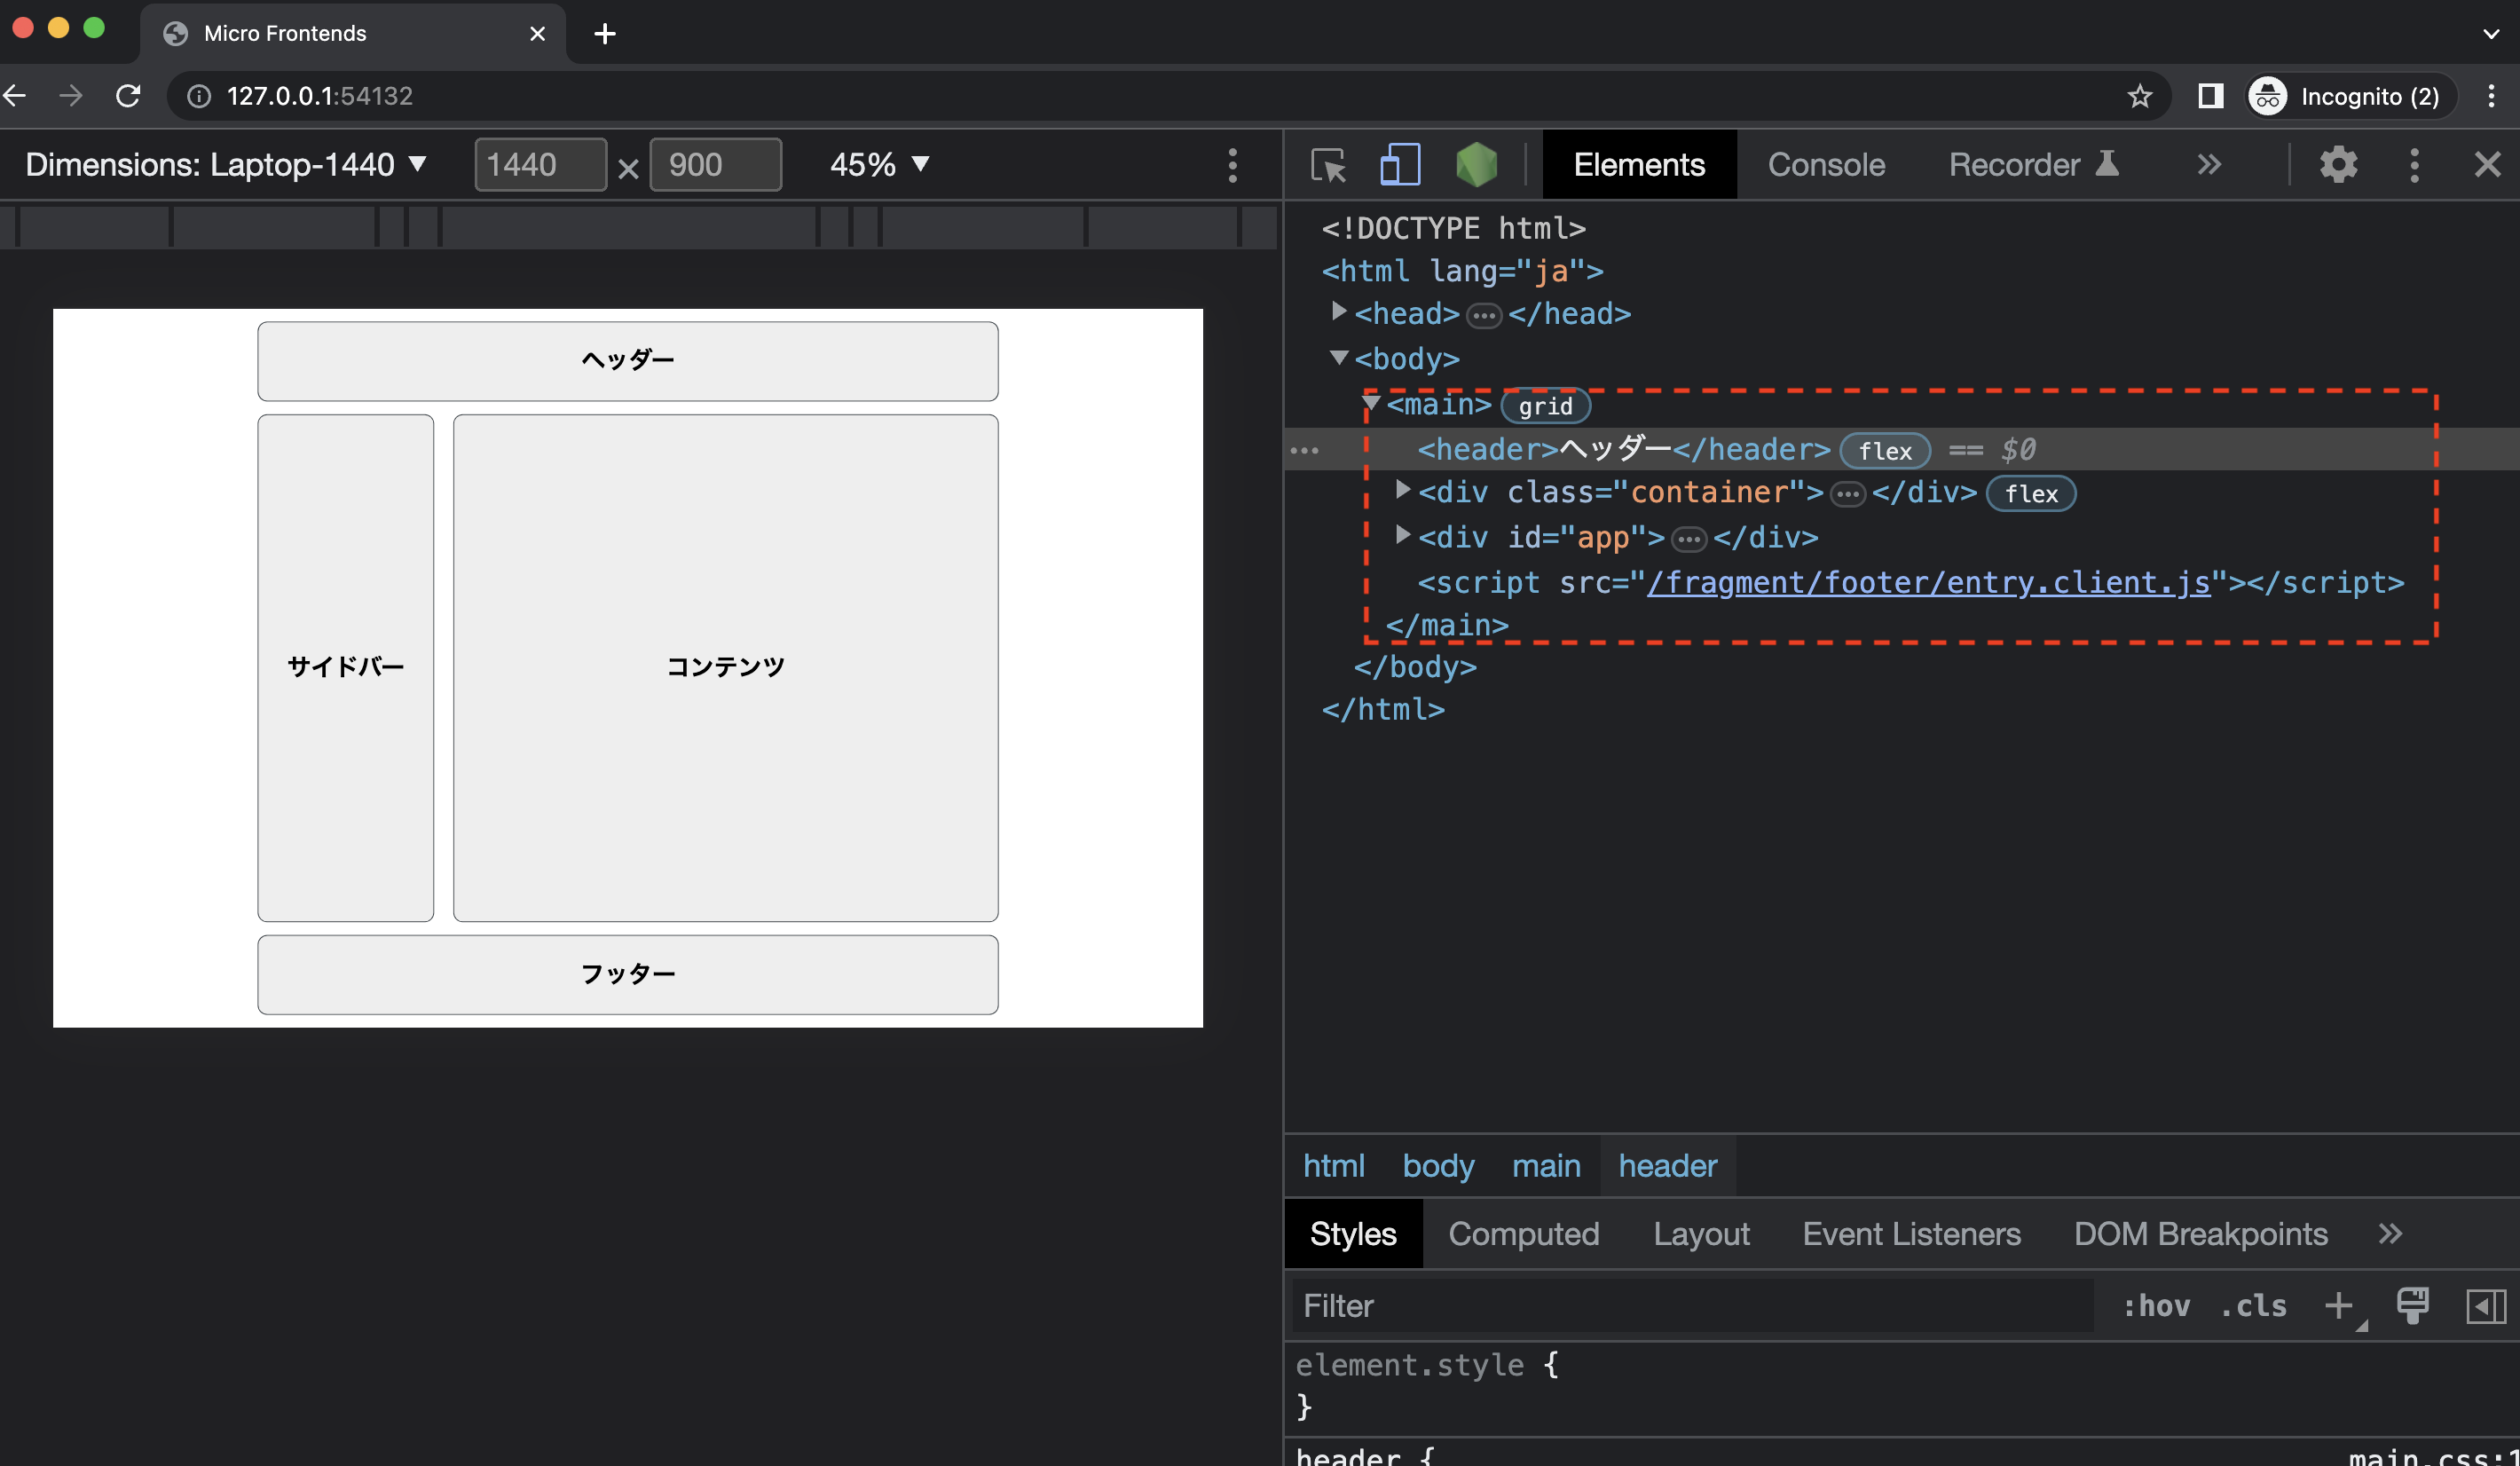
Task: Show more styles pane tabs
Action: [x=2390, y=1234]
